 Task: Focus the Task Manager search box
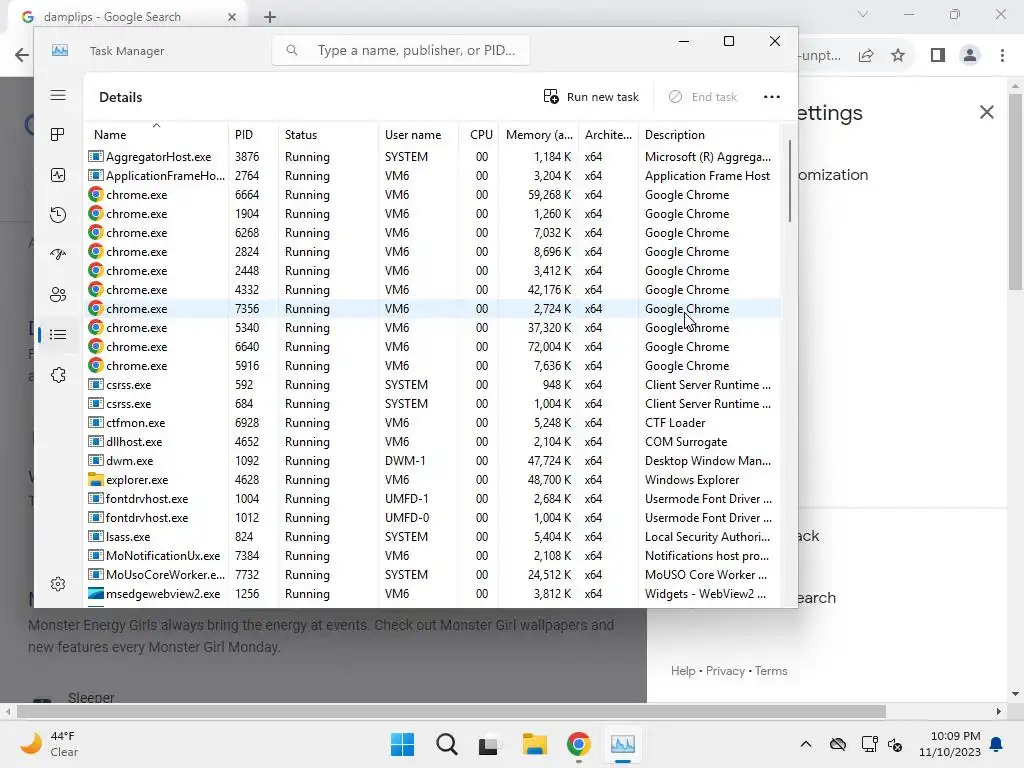coord(401,50)
